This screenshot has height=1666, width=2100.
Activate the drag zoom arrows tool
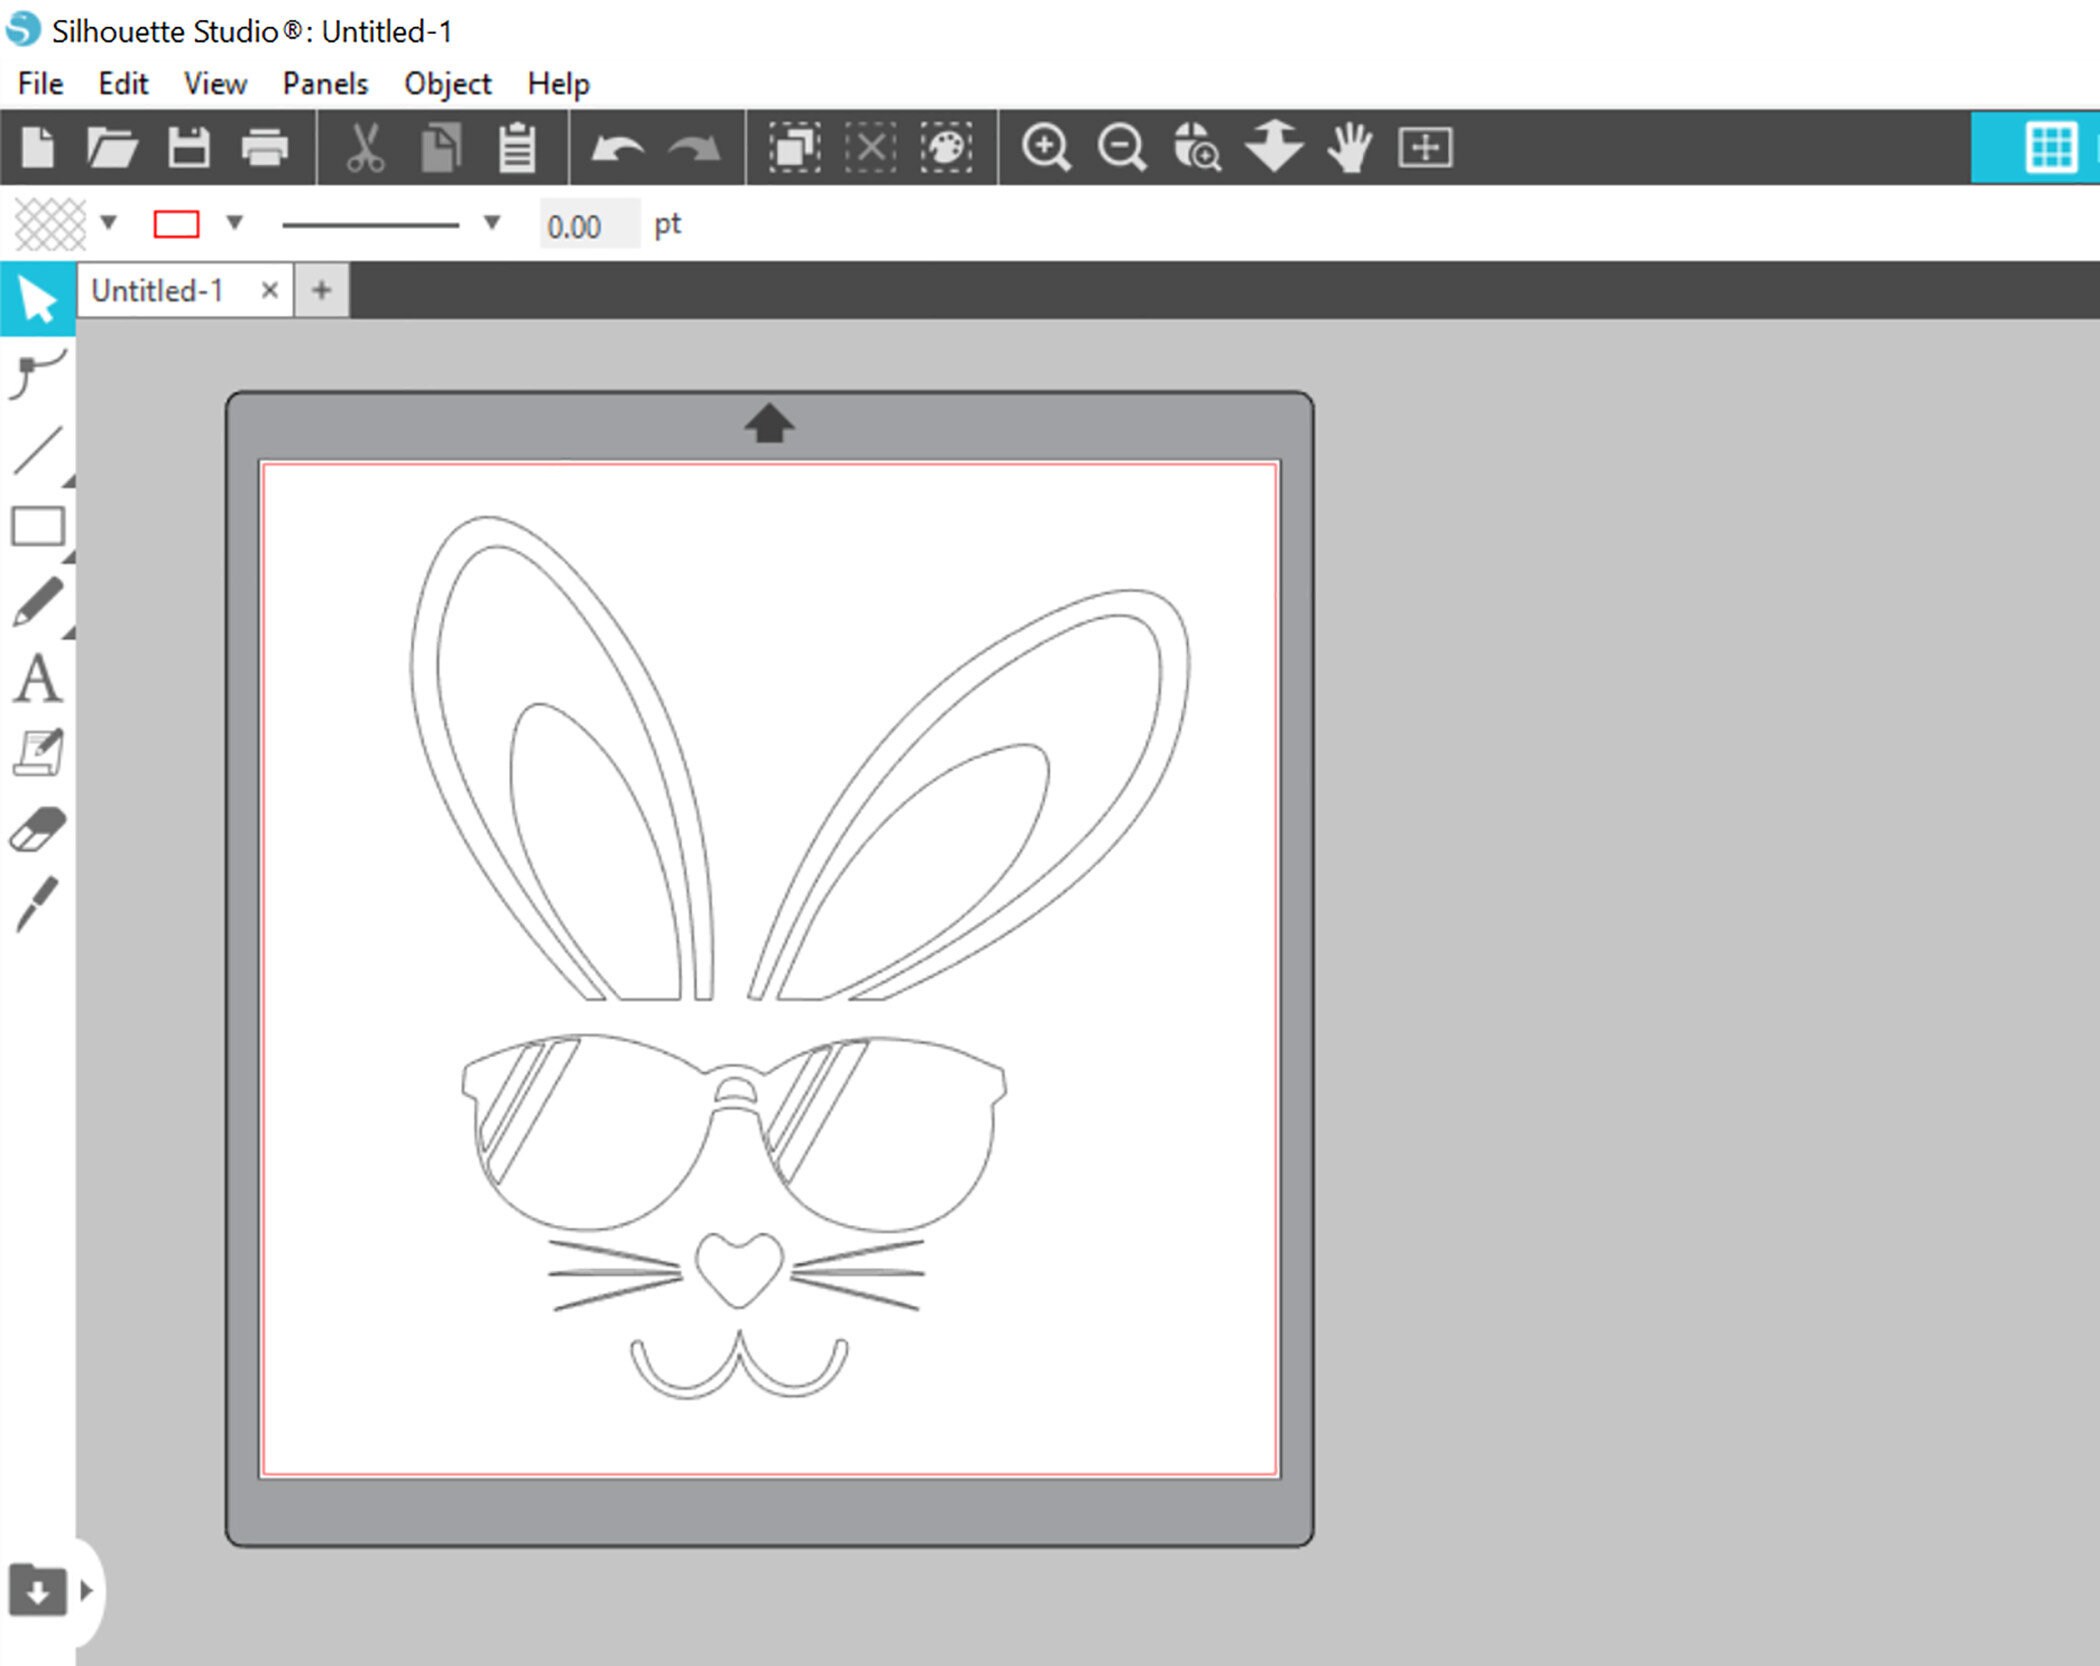point(1273,147)
